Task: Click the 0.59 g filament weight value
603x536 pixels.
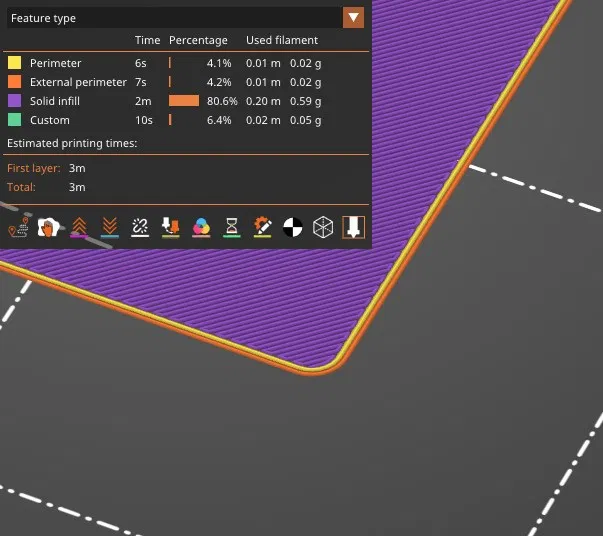Action: coord(305,102)
